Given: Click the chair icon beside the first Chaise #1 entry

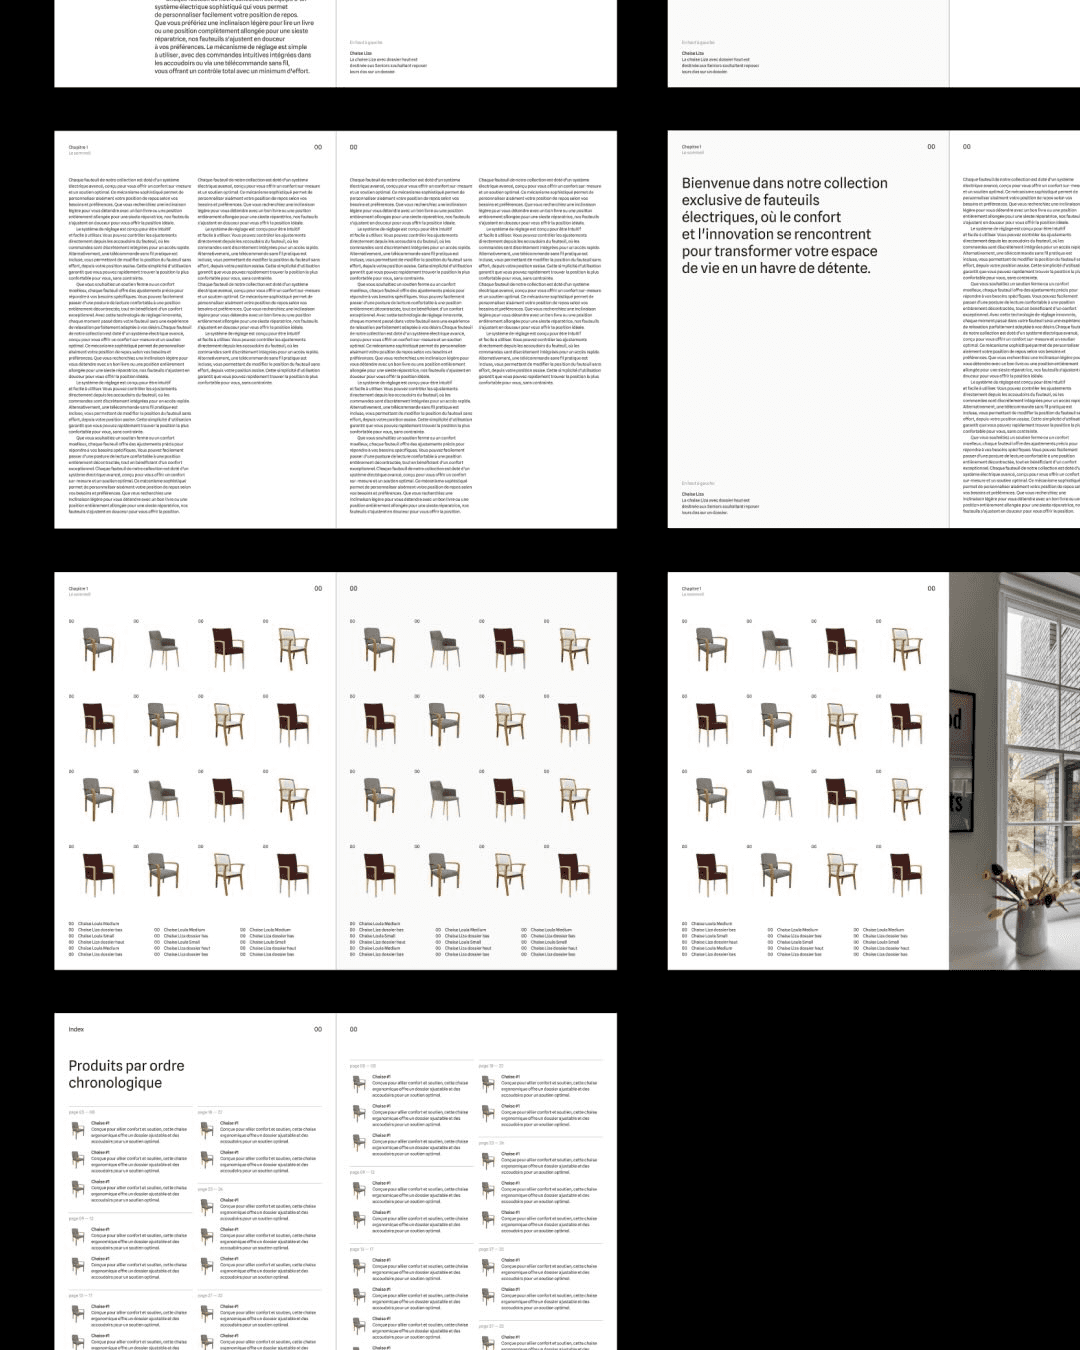Looking at the screenshot, I should pos(76,1128).
